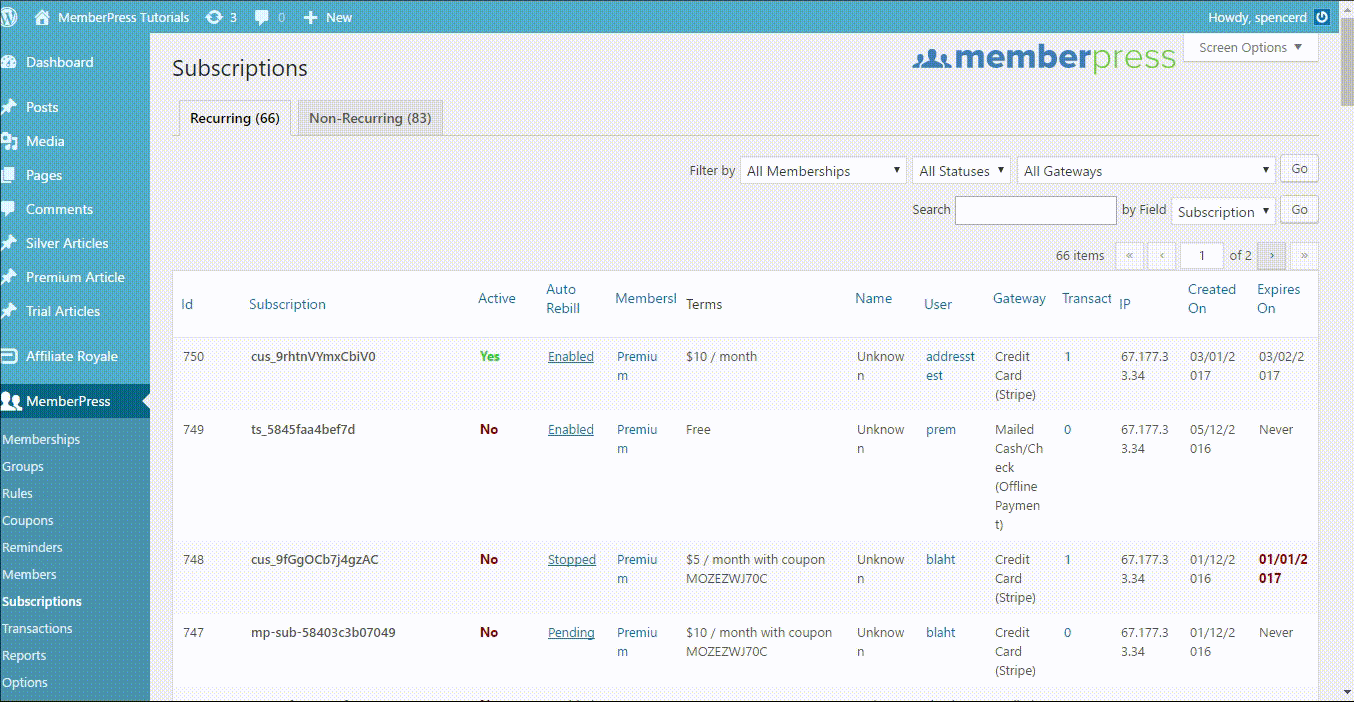Open Reminders in MemberPress submenu
The height and width of the screenshot is (702, 1354).
coord(32,547)
